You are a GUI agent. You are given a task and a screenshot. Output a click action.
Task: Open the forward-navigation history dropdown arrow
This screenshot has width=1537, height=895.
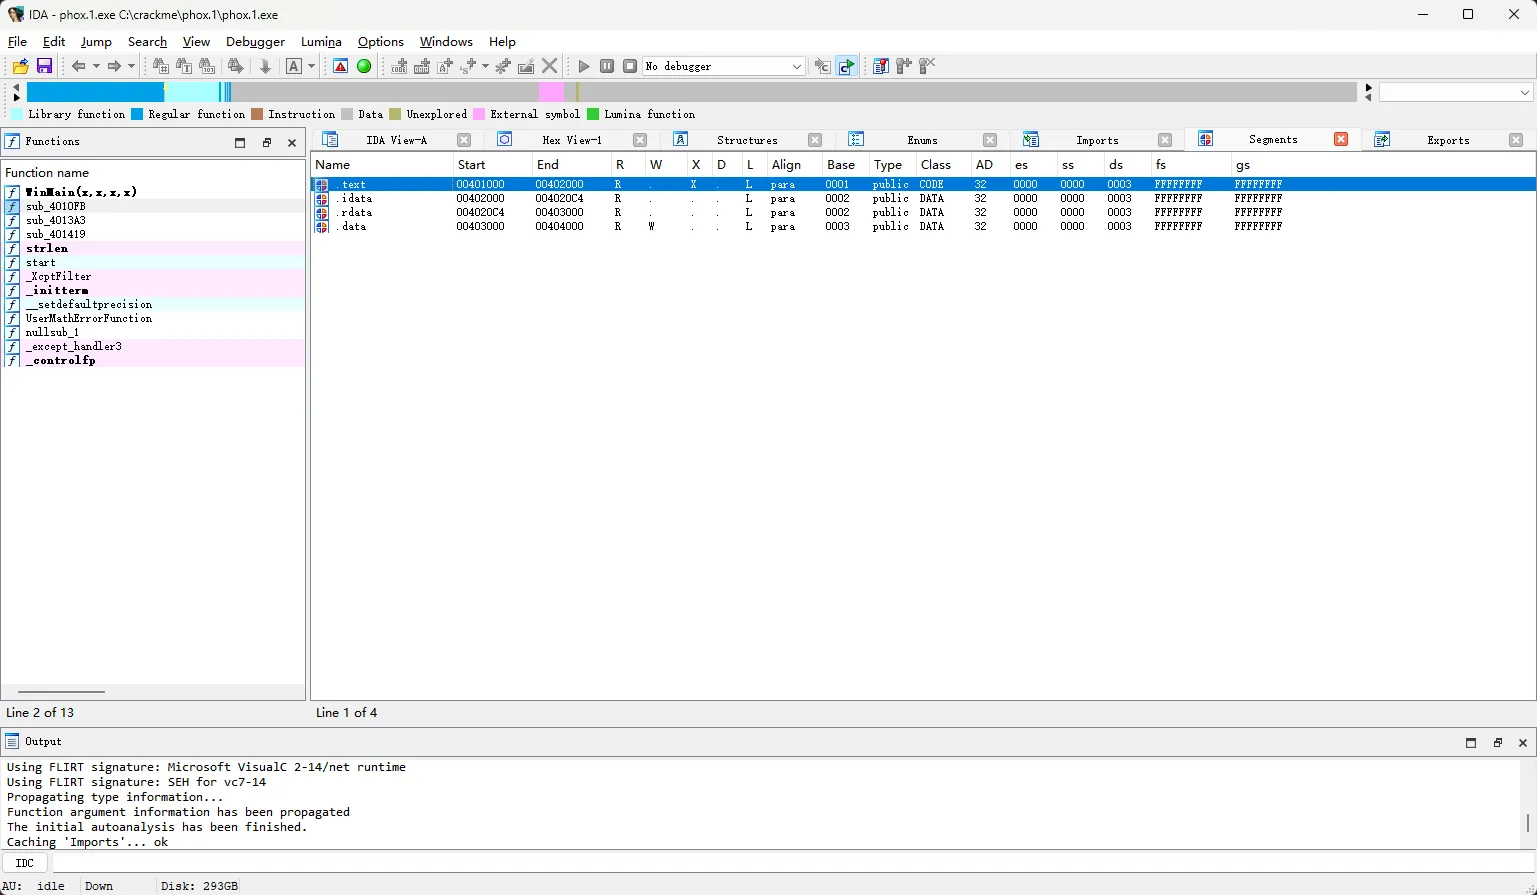(131, 66)
